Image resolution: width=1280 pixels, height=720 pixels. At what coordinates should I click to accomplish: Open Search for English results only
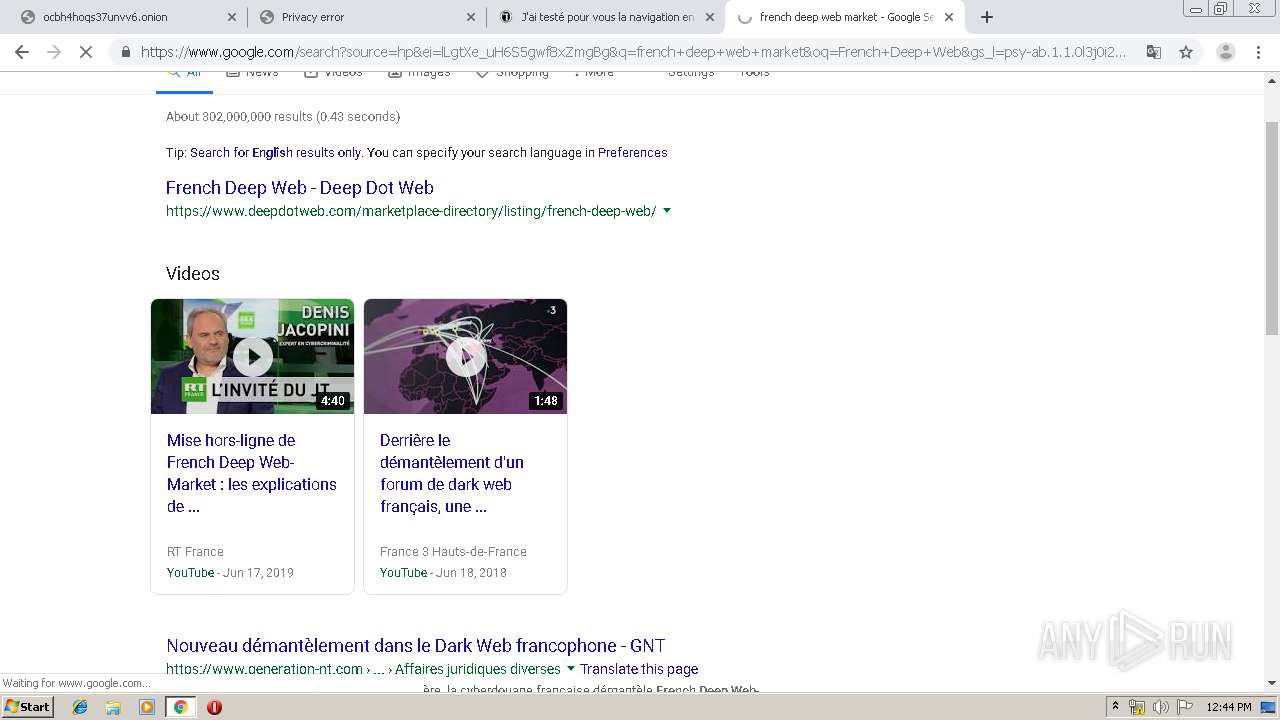click(x=275, y=153)
